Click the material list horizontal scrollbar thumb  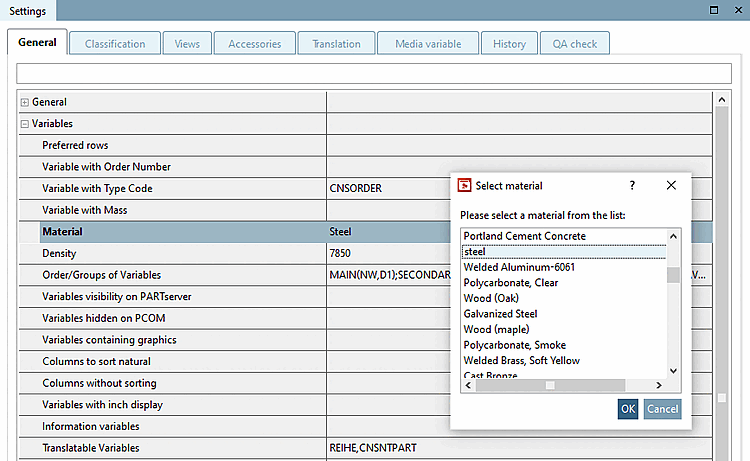[550, 385]
